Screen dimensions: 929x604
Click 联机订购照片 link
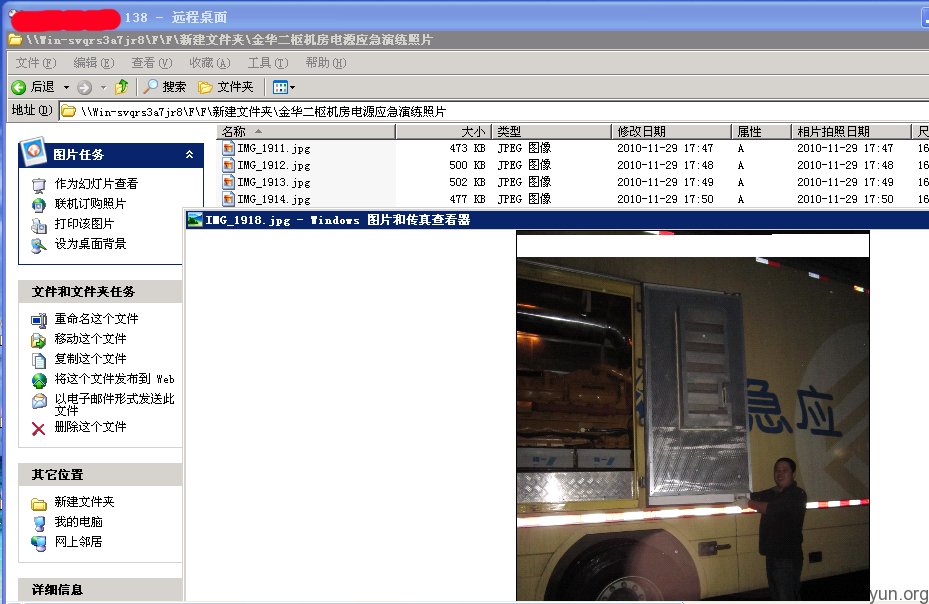(x=90, y=204)
